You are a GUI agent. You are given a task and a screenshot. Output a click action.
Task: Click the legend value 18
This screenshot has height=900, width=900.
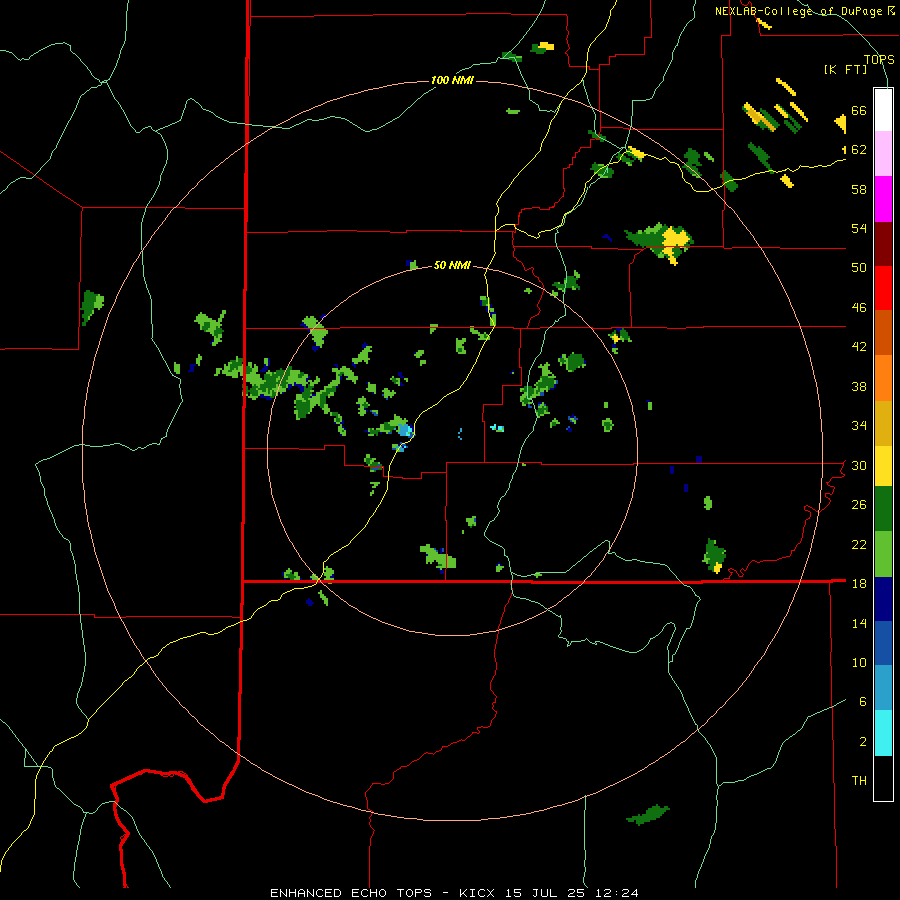coord(859,584)
